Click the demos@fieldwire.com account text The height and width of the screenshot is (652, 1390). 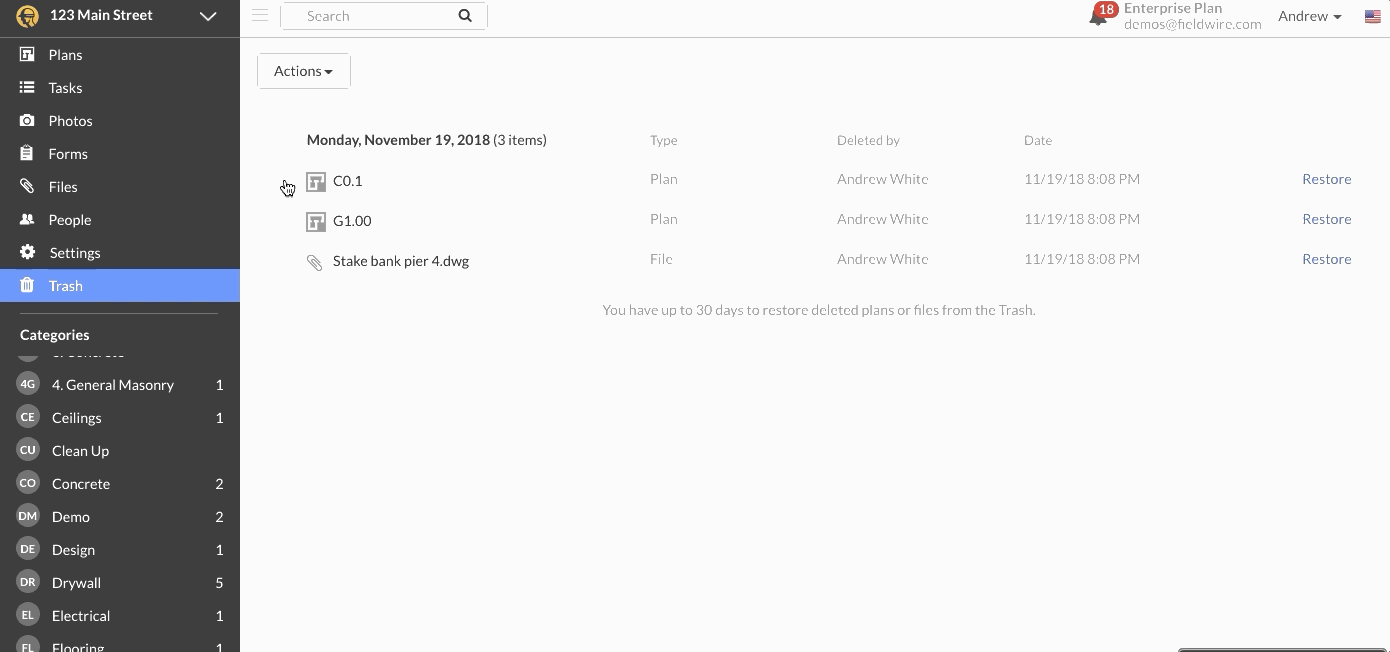[1193, 24]
